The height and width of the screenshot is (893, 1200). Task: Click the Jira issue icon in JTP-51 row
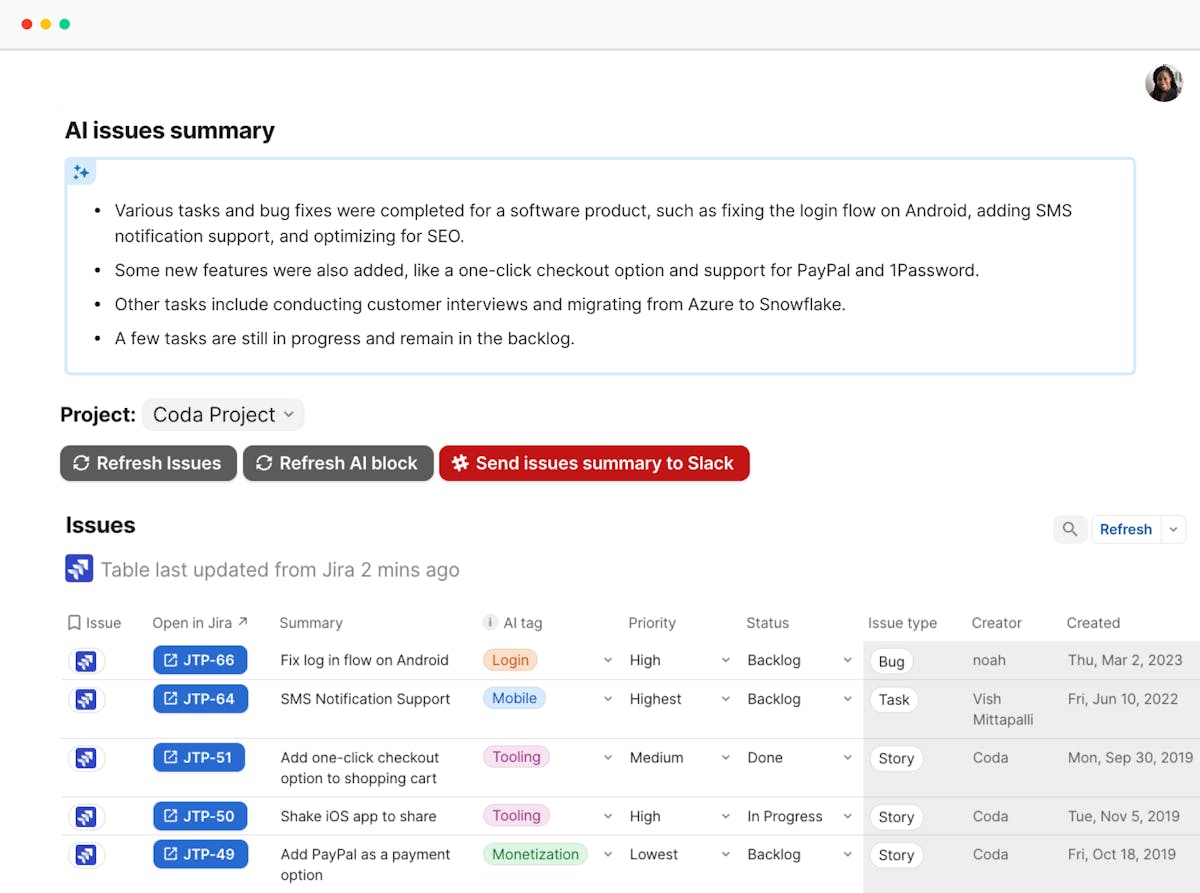pos(86,758)
